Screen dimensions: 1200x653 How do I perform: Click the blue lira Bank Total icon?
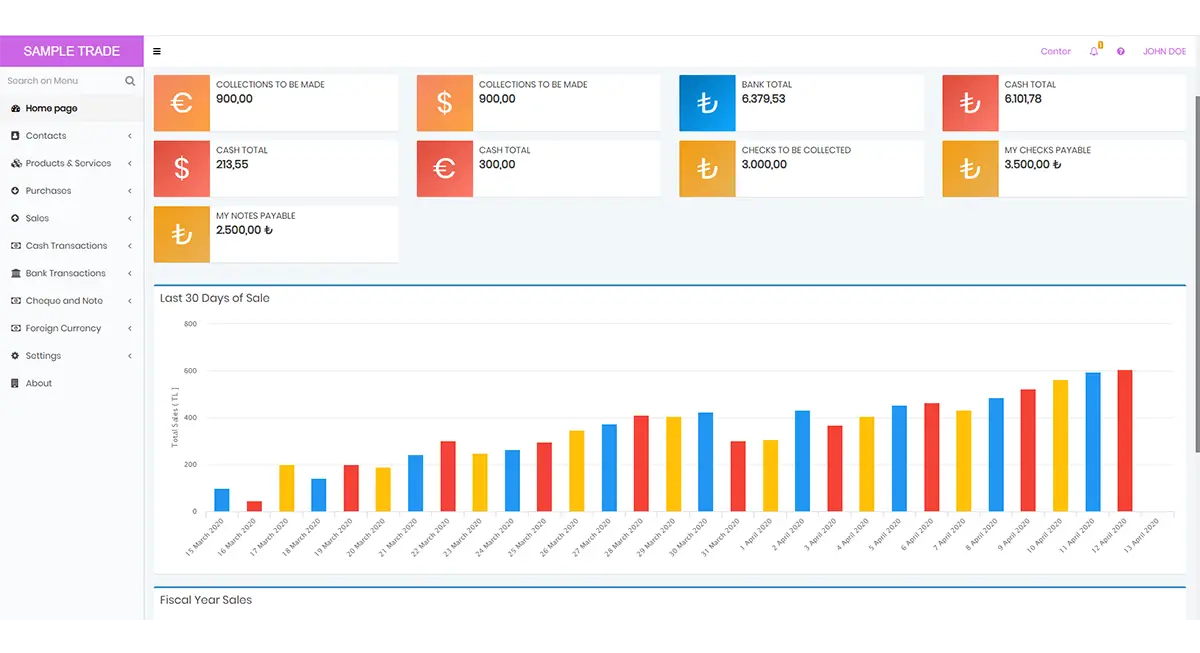(707, 102)
